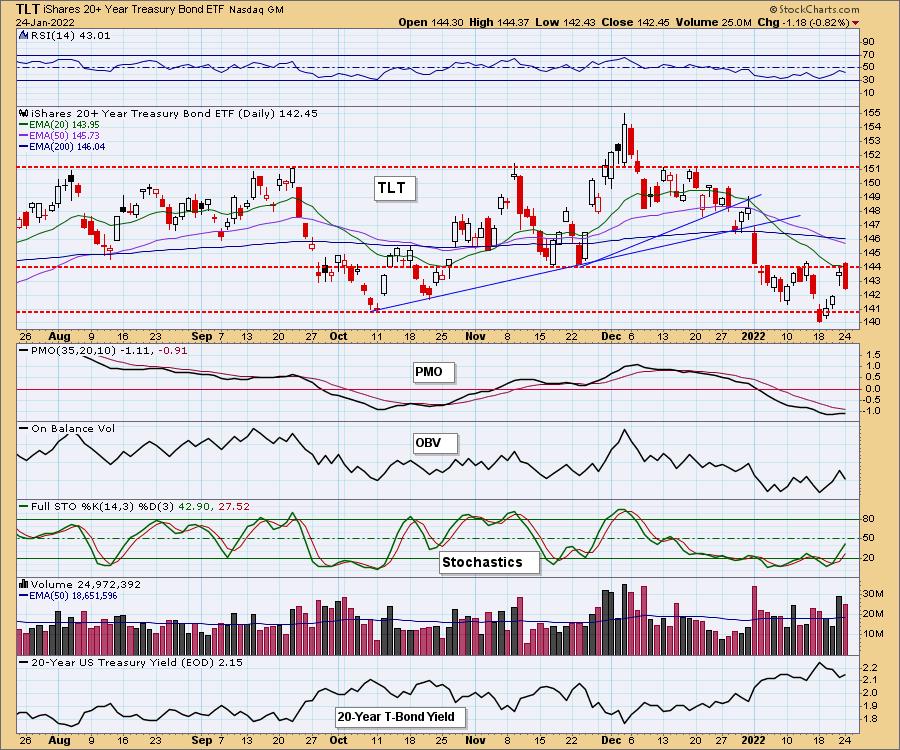Click the green EMA(20) legend line swatch

24,125
